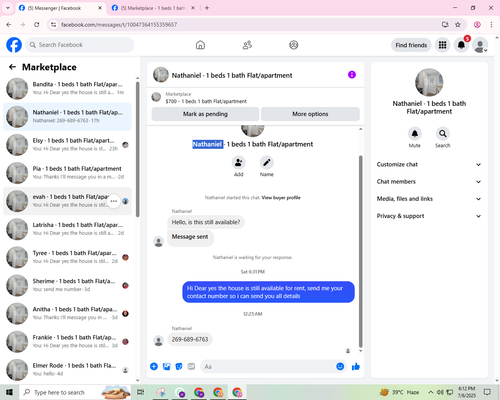Switch to the Marketplace browser tab

click(x=154, y=8)
